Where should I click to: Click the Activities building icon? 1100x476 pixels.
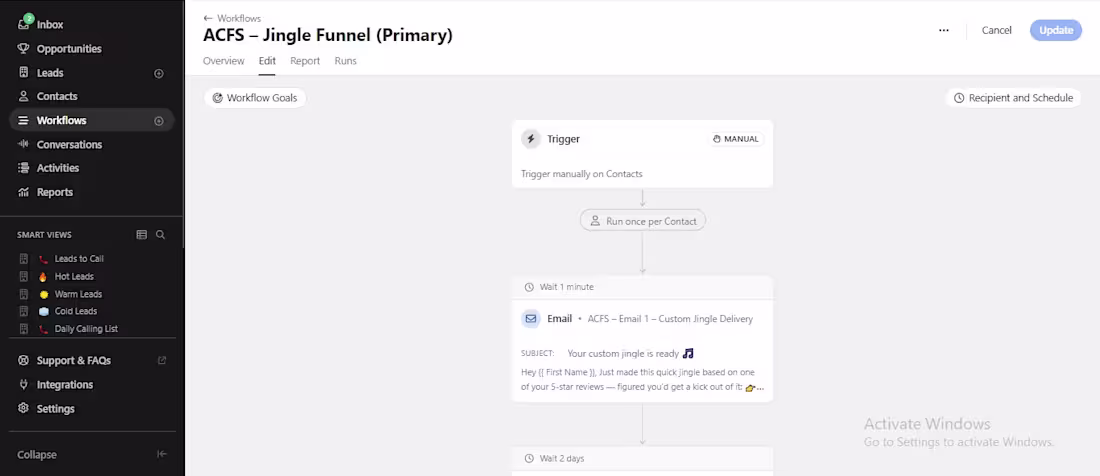click(24, 168)
